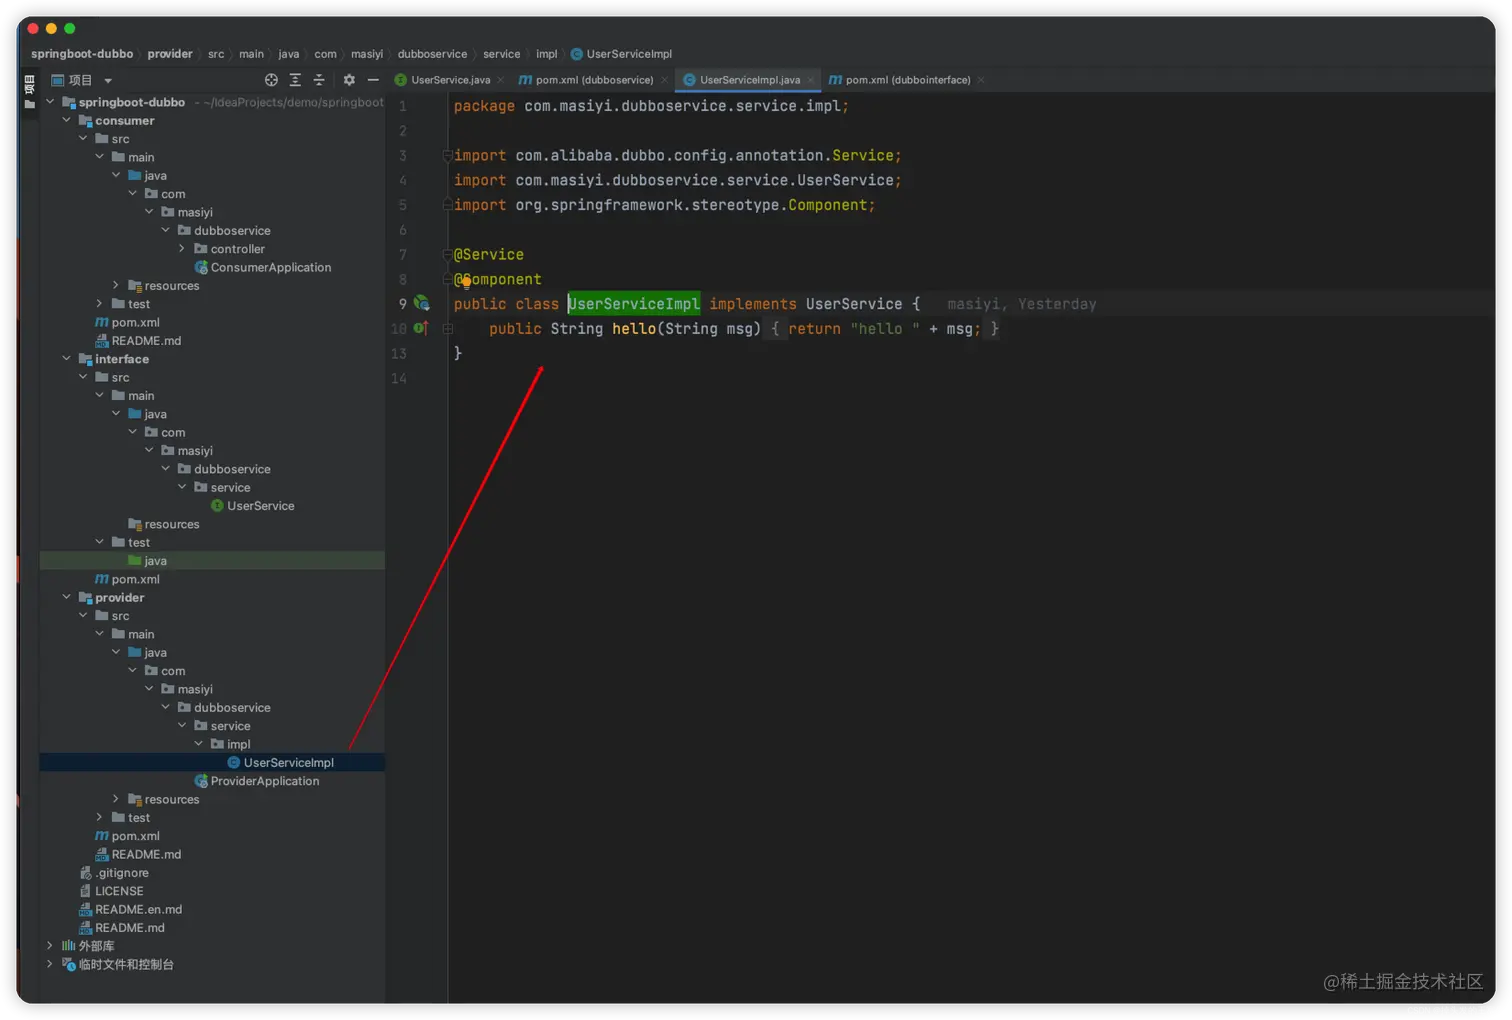Close the pom.xml (dubbointerface) tab

tap(981, 80)
